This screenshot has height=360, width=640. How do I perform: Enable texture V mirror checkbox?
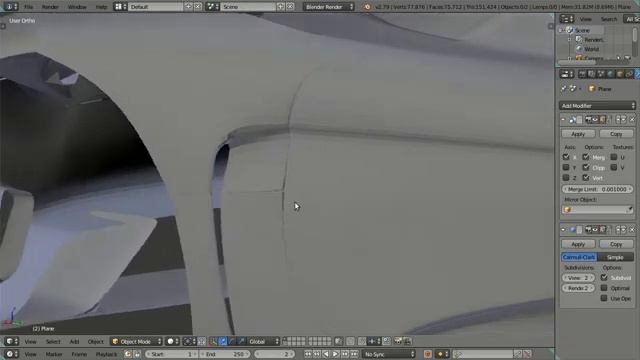(613, 167)
